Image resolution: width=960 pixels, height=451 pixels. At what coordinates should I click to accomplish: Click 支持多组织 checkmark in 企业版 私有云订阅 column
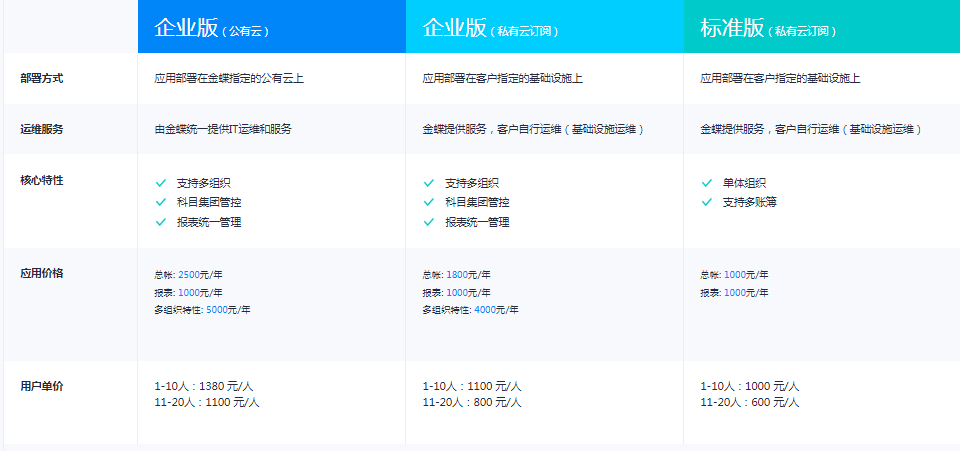point(428,183)
